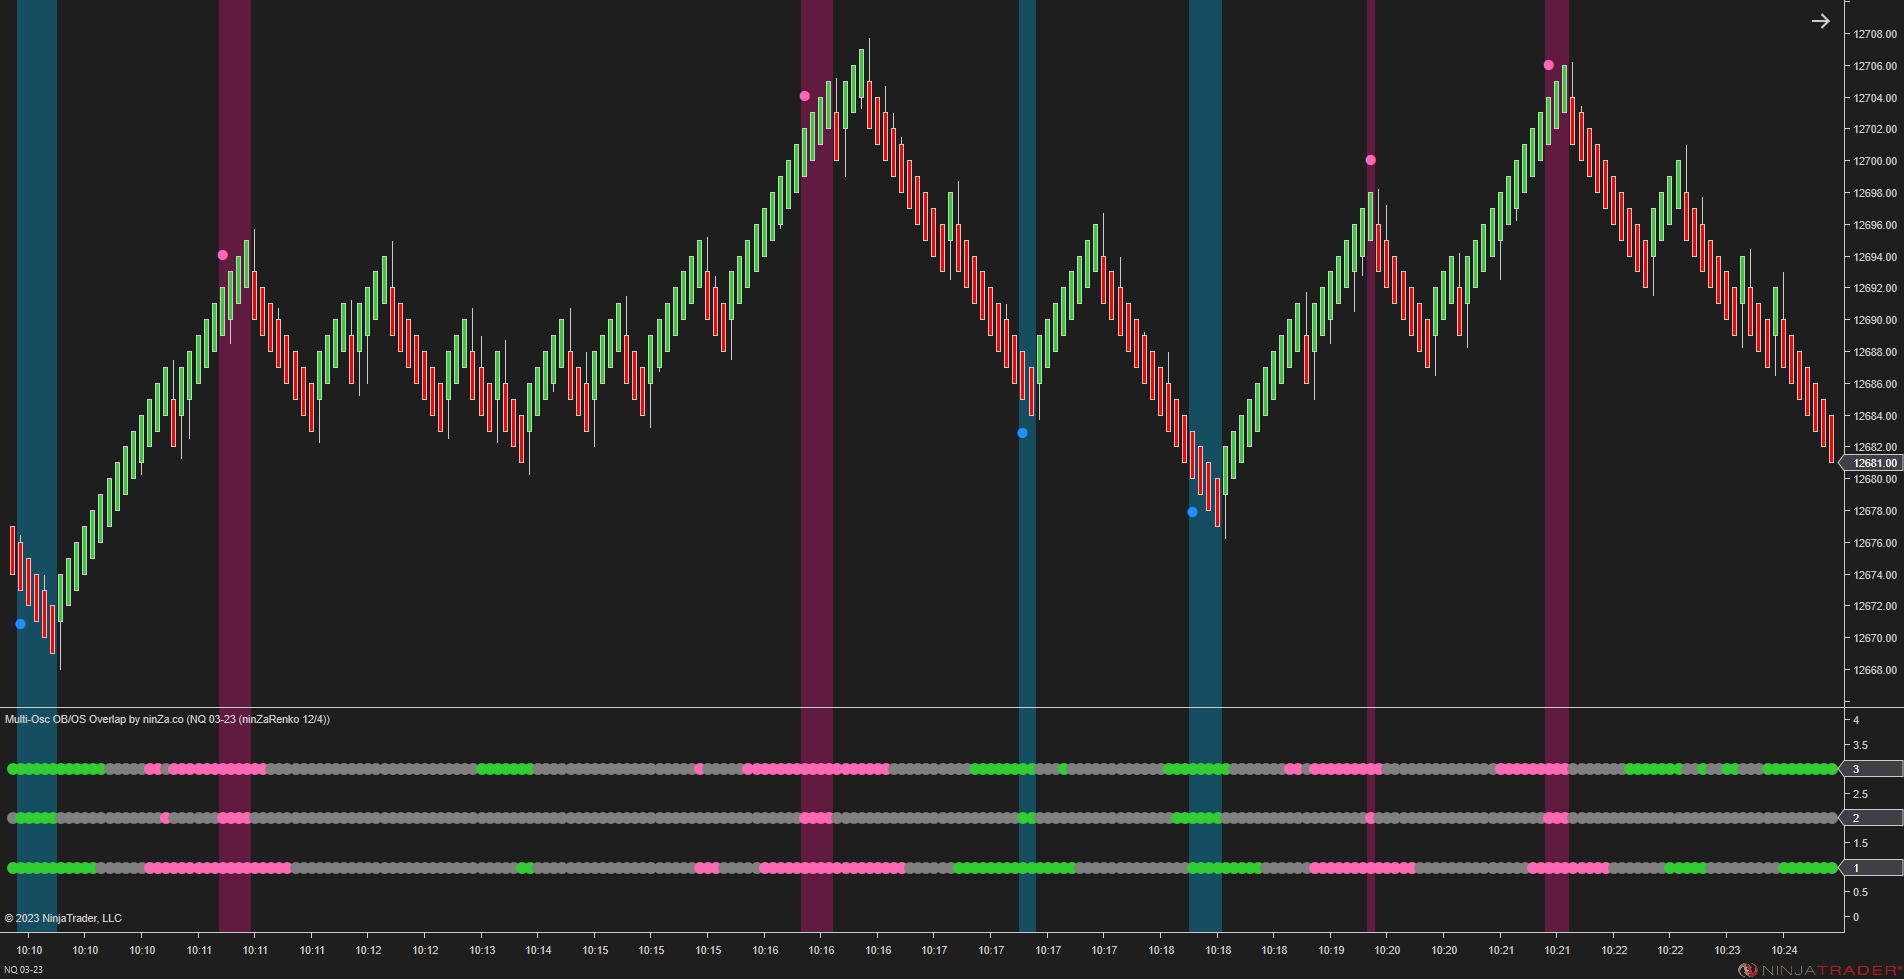Select a green dot on oscillator row 1
The width and height of the screenshot is (1904, 979).
click(50, 868)
